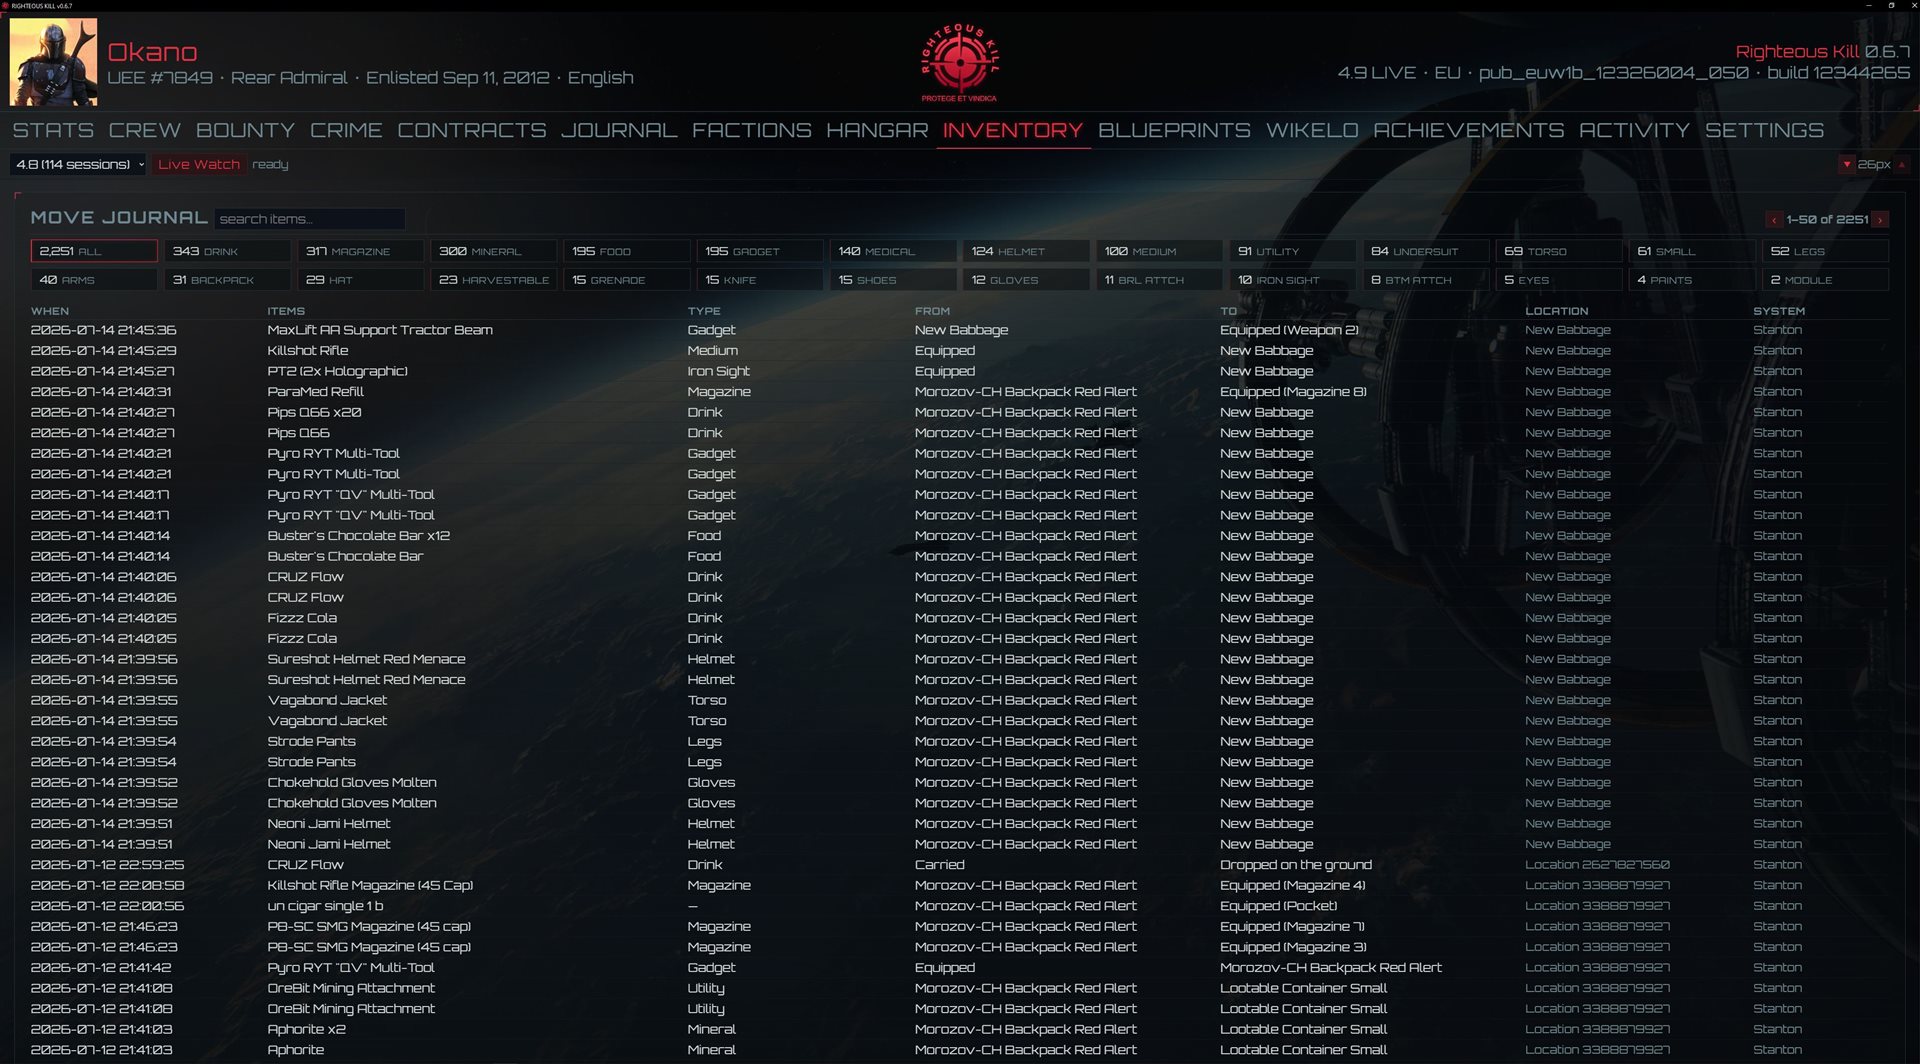
Task: Open the STATS tab
Action: (53, 130)
